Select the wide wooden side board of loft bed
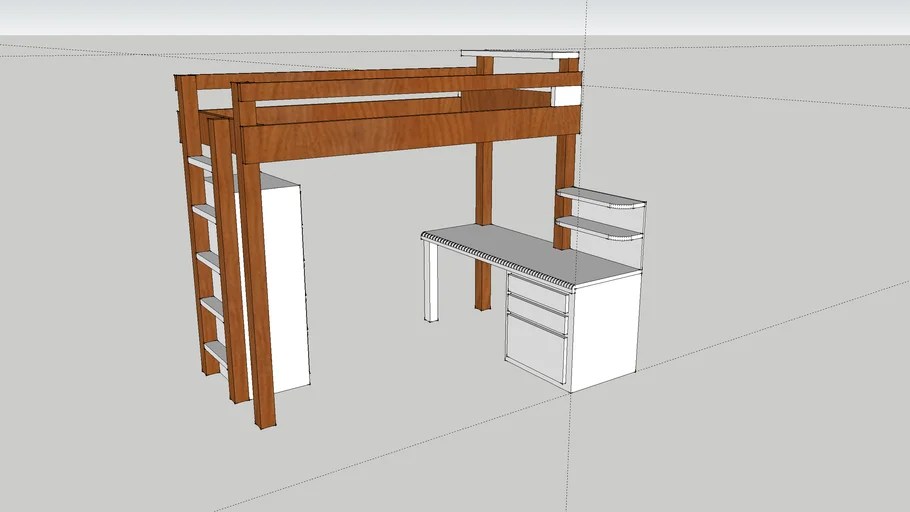The width and height of the screenshot is (910, 512). coord(409,135)
